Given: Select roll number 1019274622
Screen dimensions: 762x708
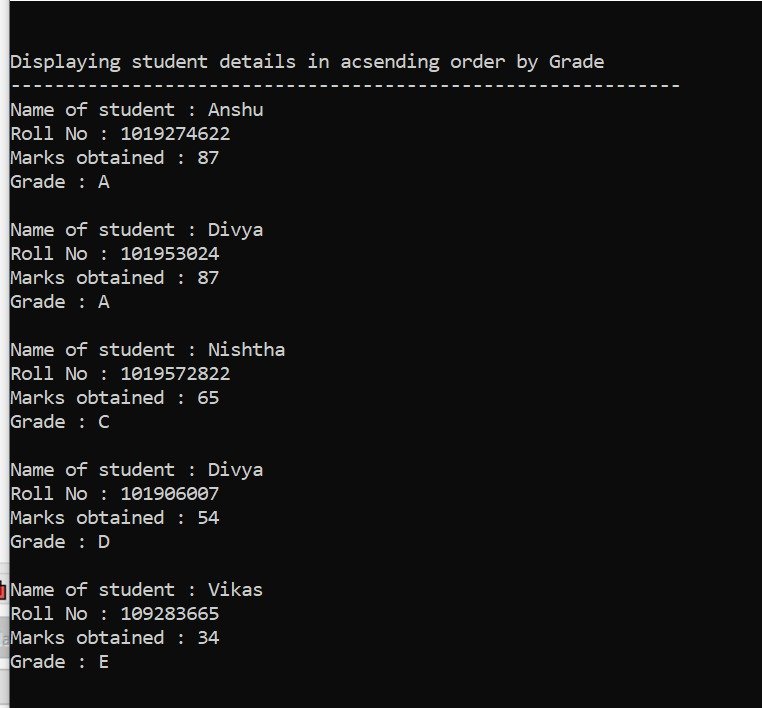Looking at the screenshot, I should pos(175,134).
